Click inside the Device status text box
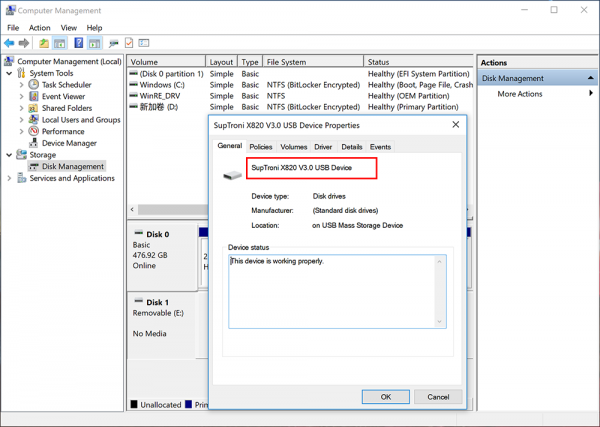600x427 pixels. 337,292
